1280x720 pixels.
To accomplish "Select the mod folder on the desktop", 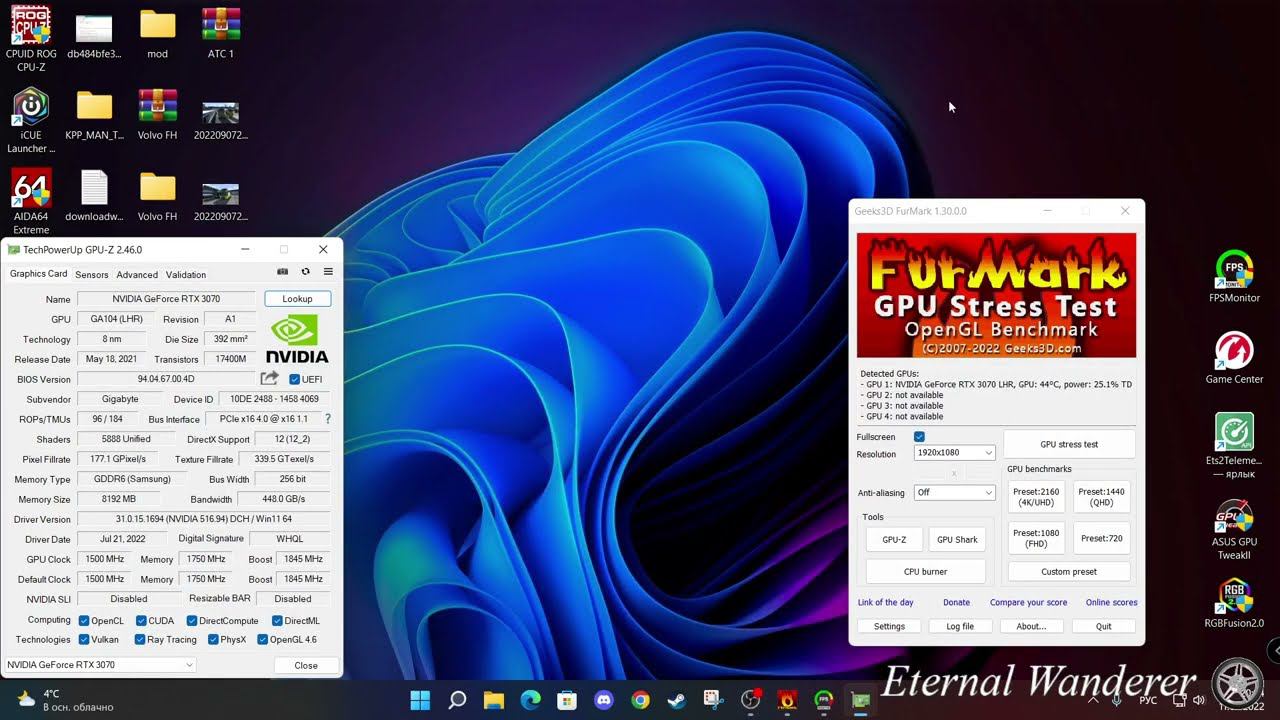I will tap(157, 33).
